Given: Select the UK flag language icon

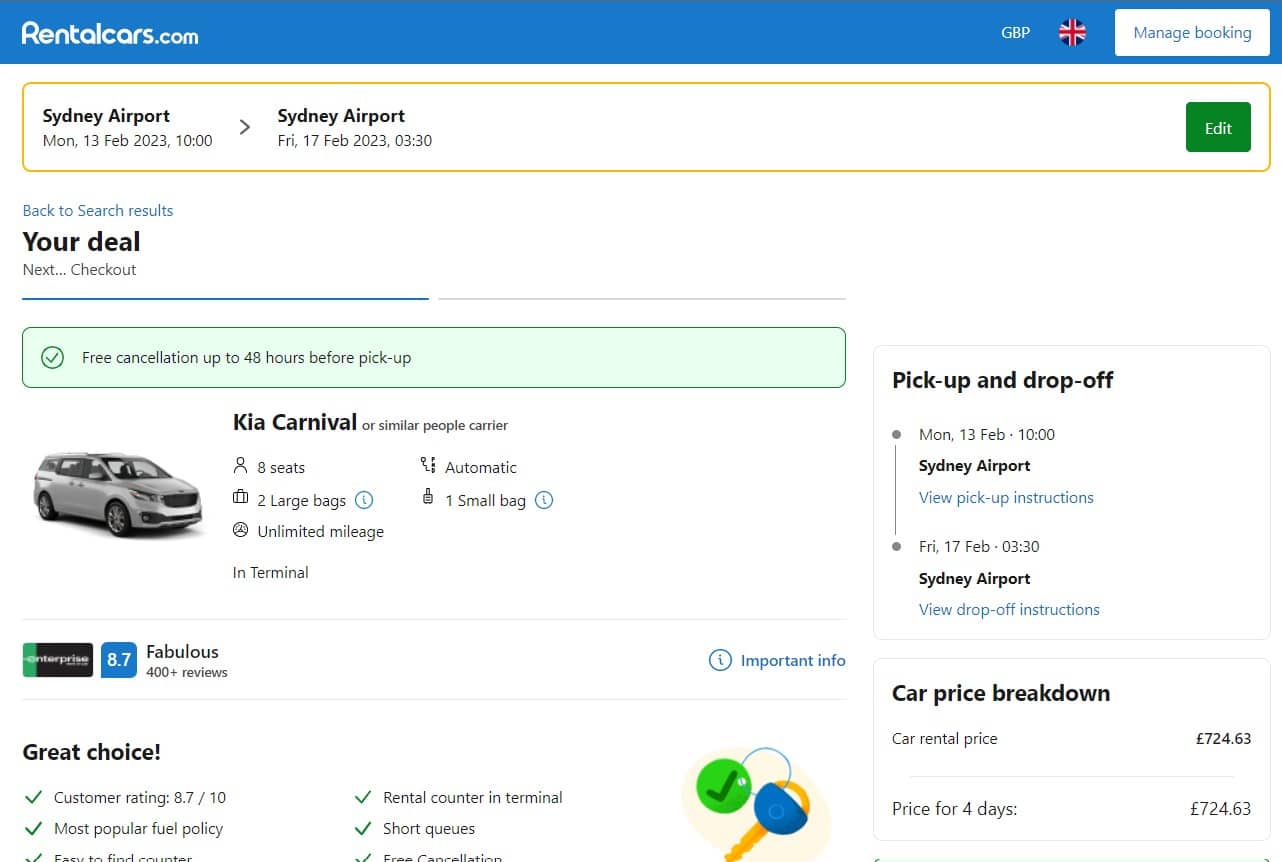Looking at the screenshot, I should (x=1072, y=33).
